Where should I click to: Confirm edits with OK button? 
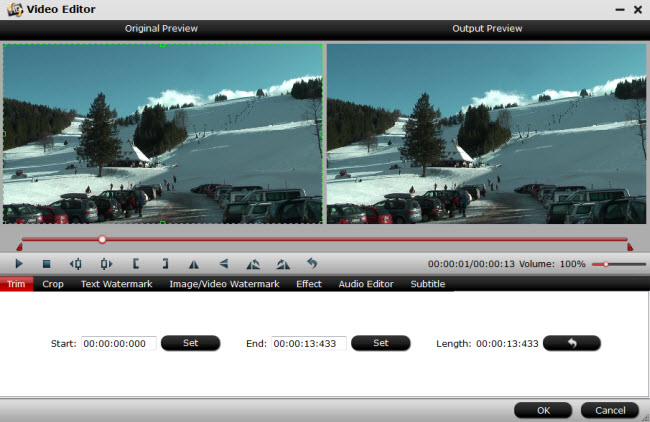pos(543,410)
